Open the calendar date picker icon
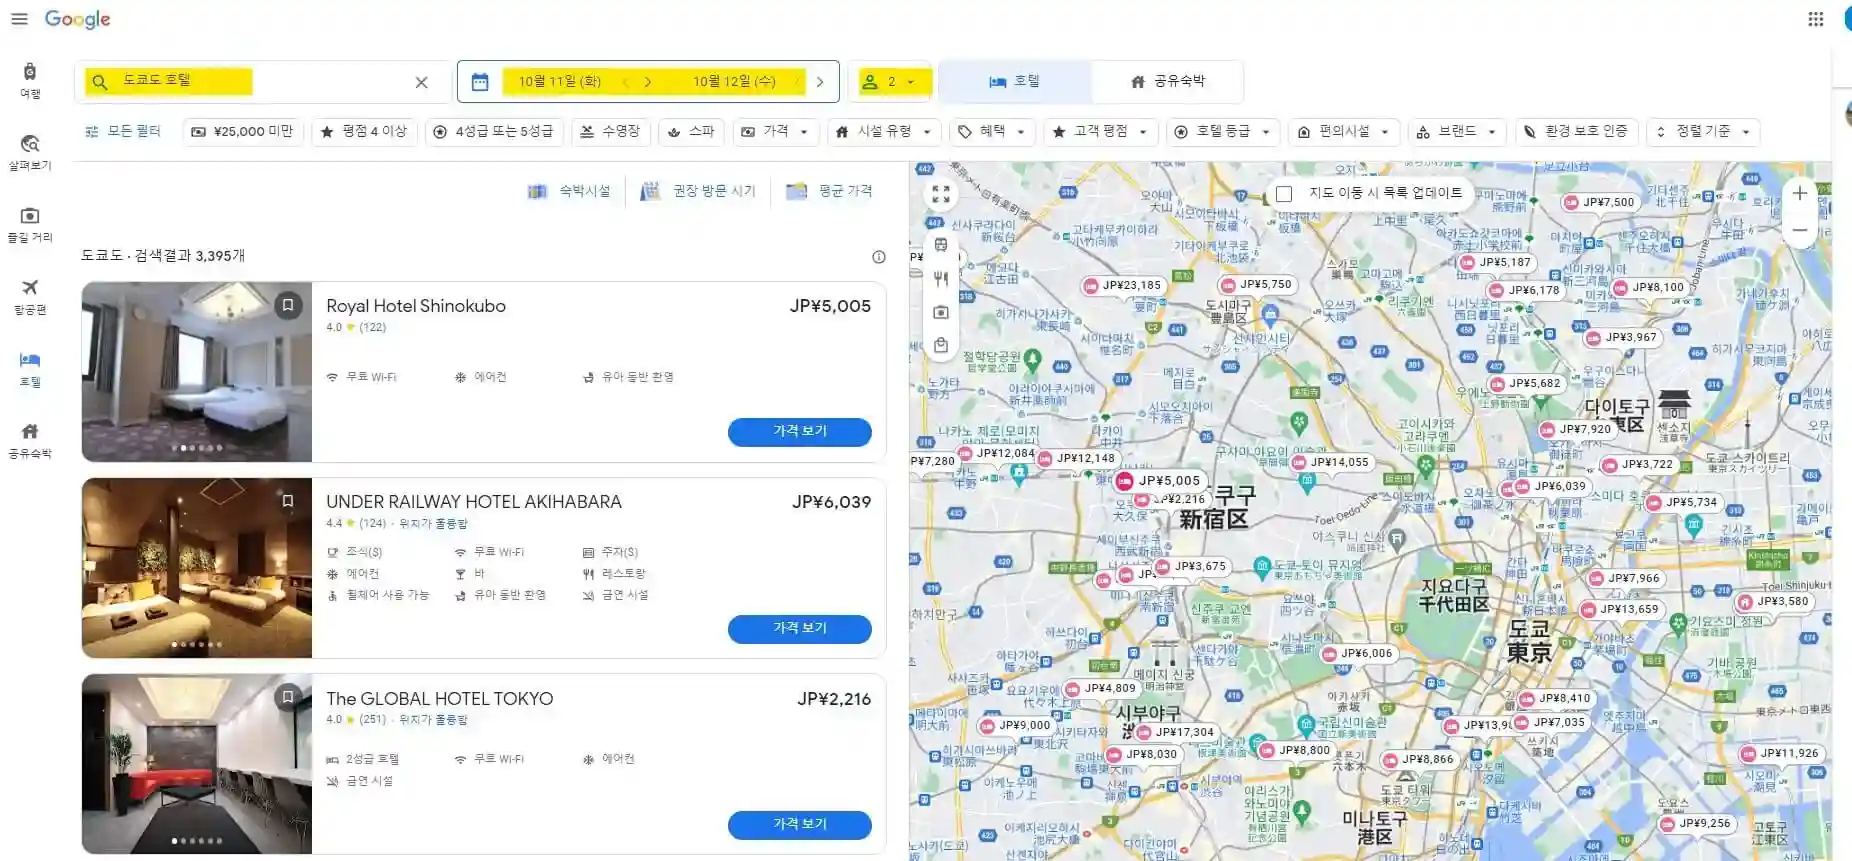 point(480,82)
